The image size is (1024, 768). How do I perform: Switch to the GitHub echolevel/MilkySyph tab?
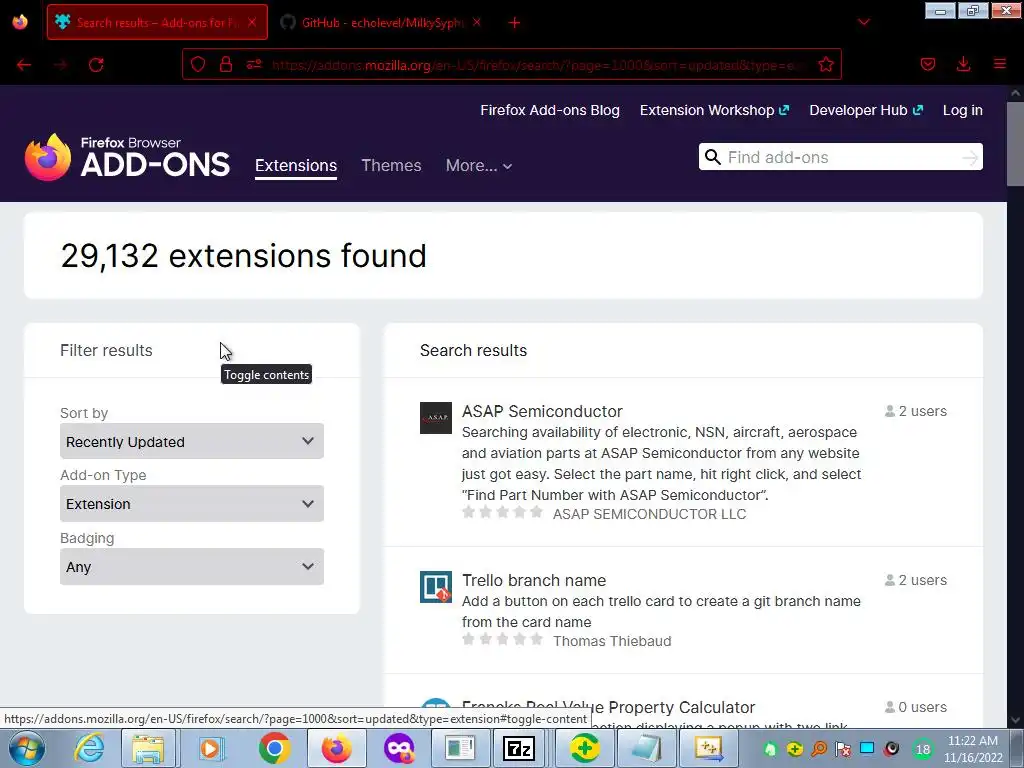point(381,22)
